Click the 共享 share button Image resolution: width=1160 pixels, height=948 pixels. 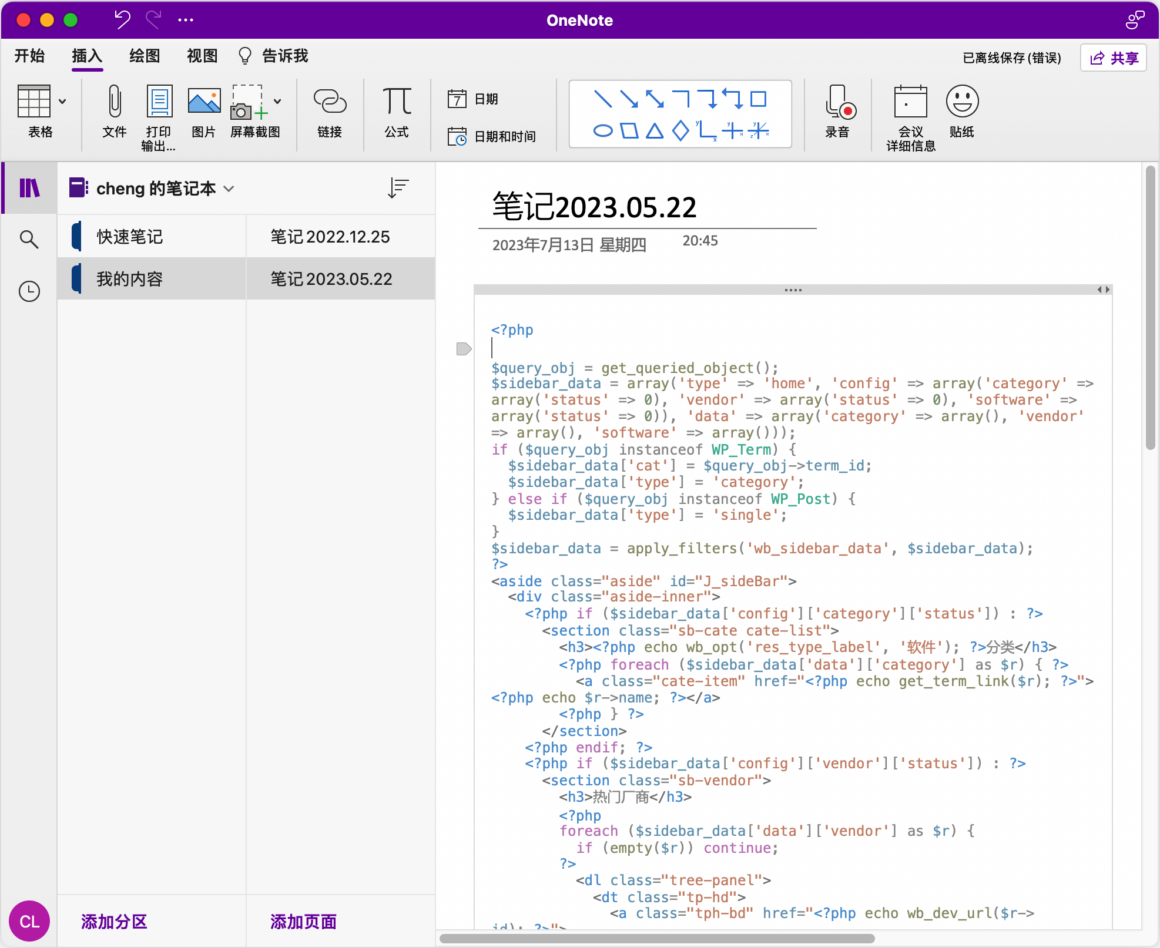(x=1113, y=58)
